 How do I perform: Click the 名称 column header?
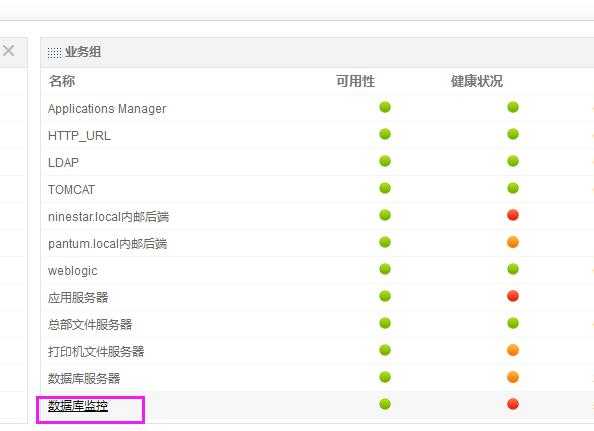pos(62,81)
